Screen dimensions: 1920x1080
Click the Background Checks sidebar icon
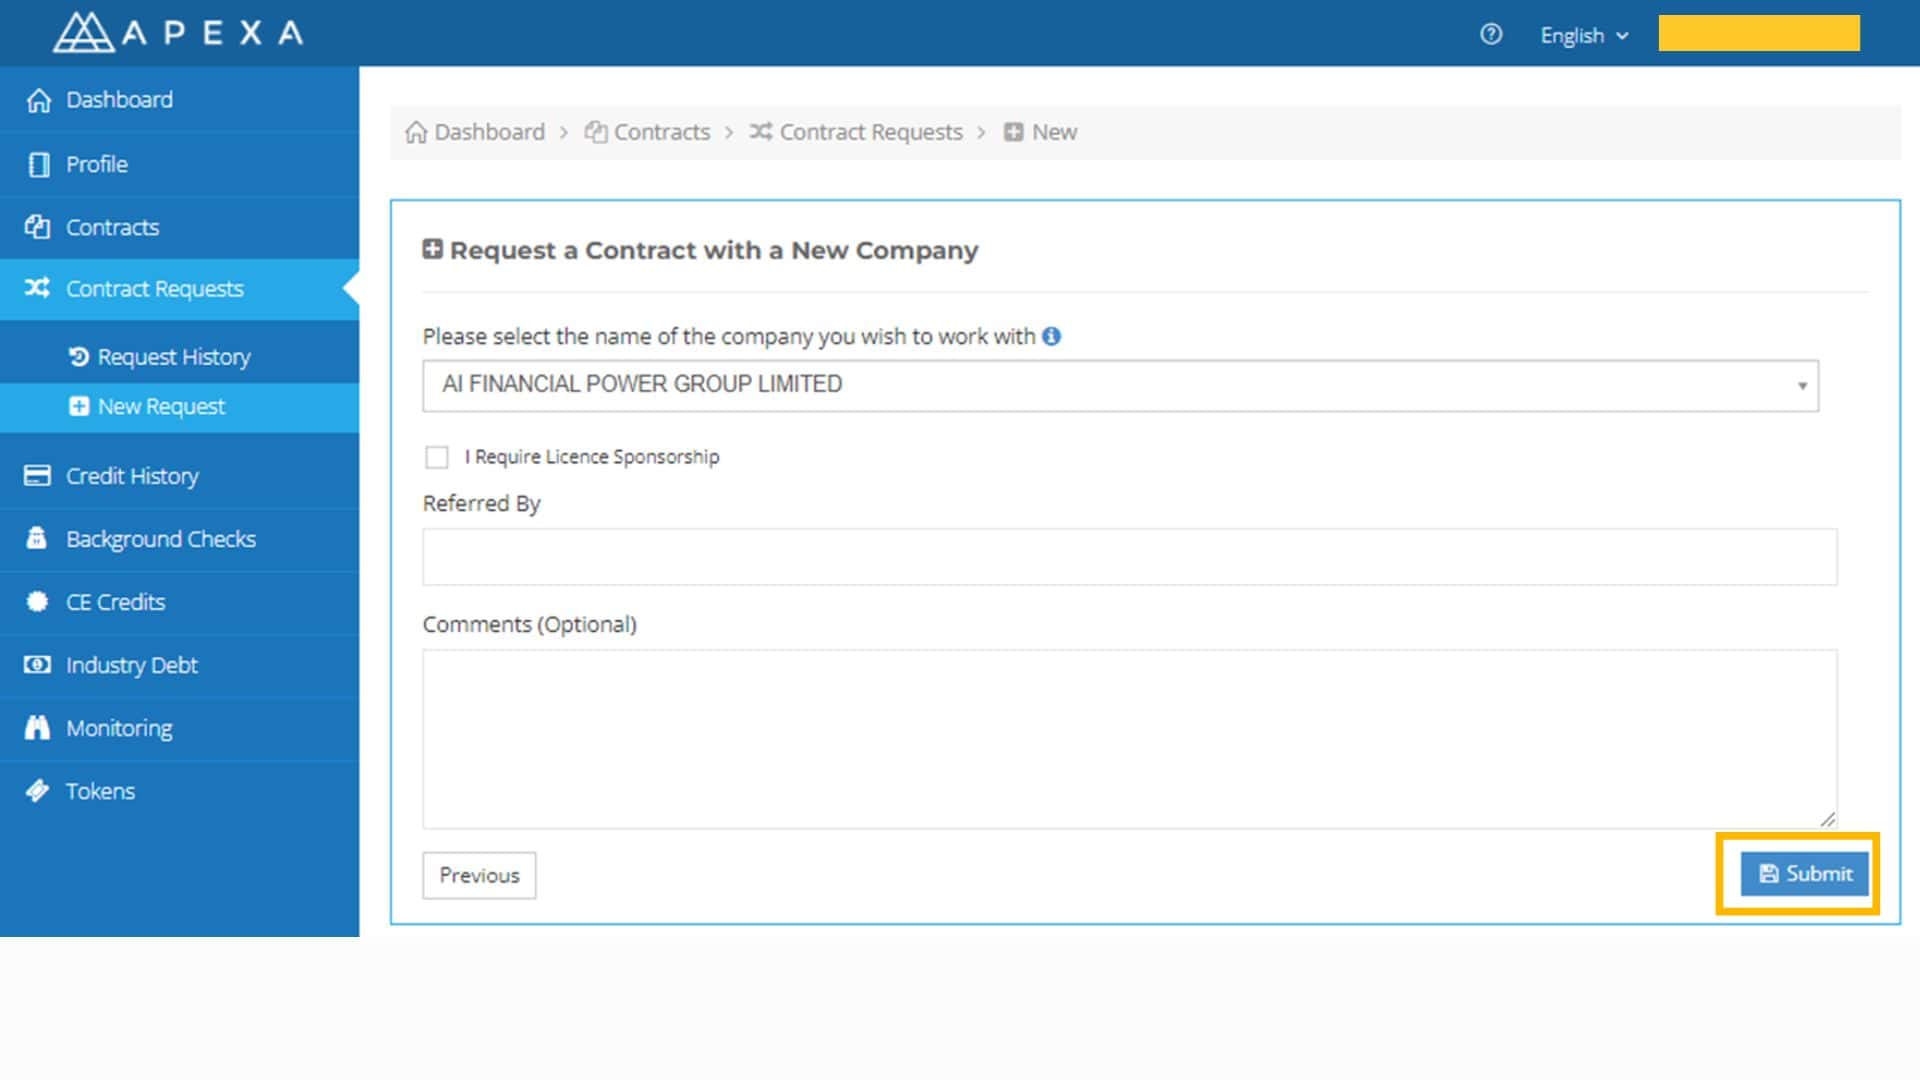tap(38, 538)
